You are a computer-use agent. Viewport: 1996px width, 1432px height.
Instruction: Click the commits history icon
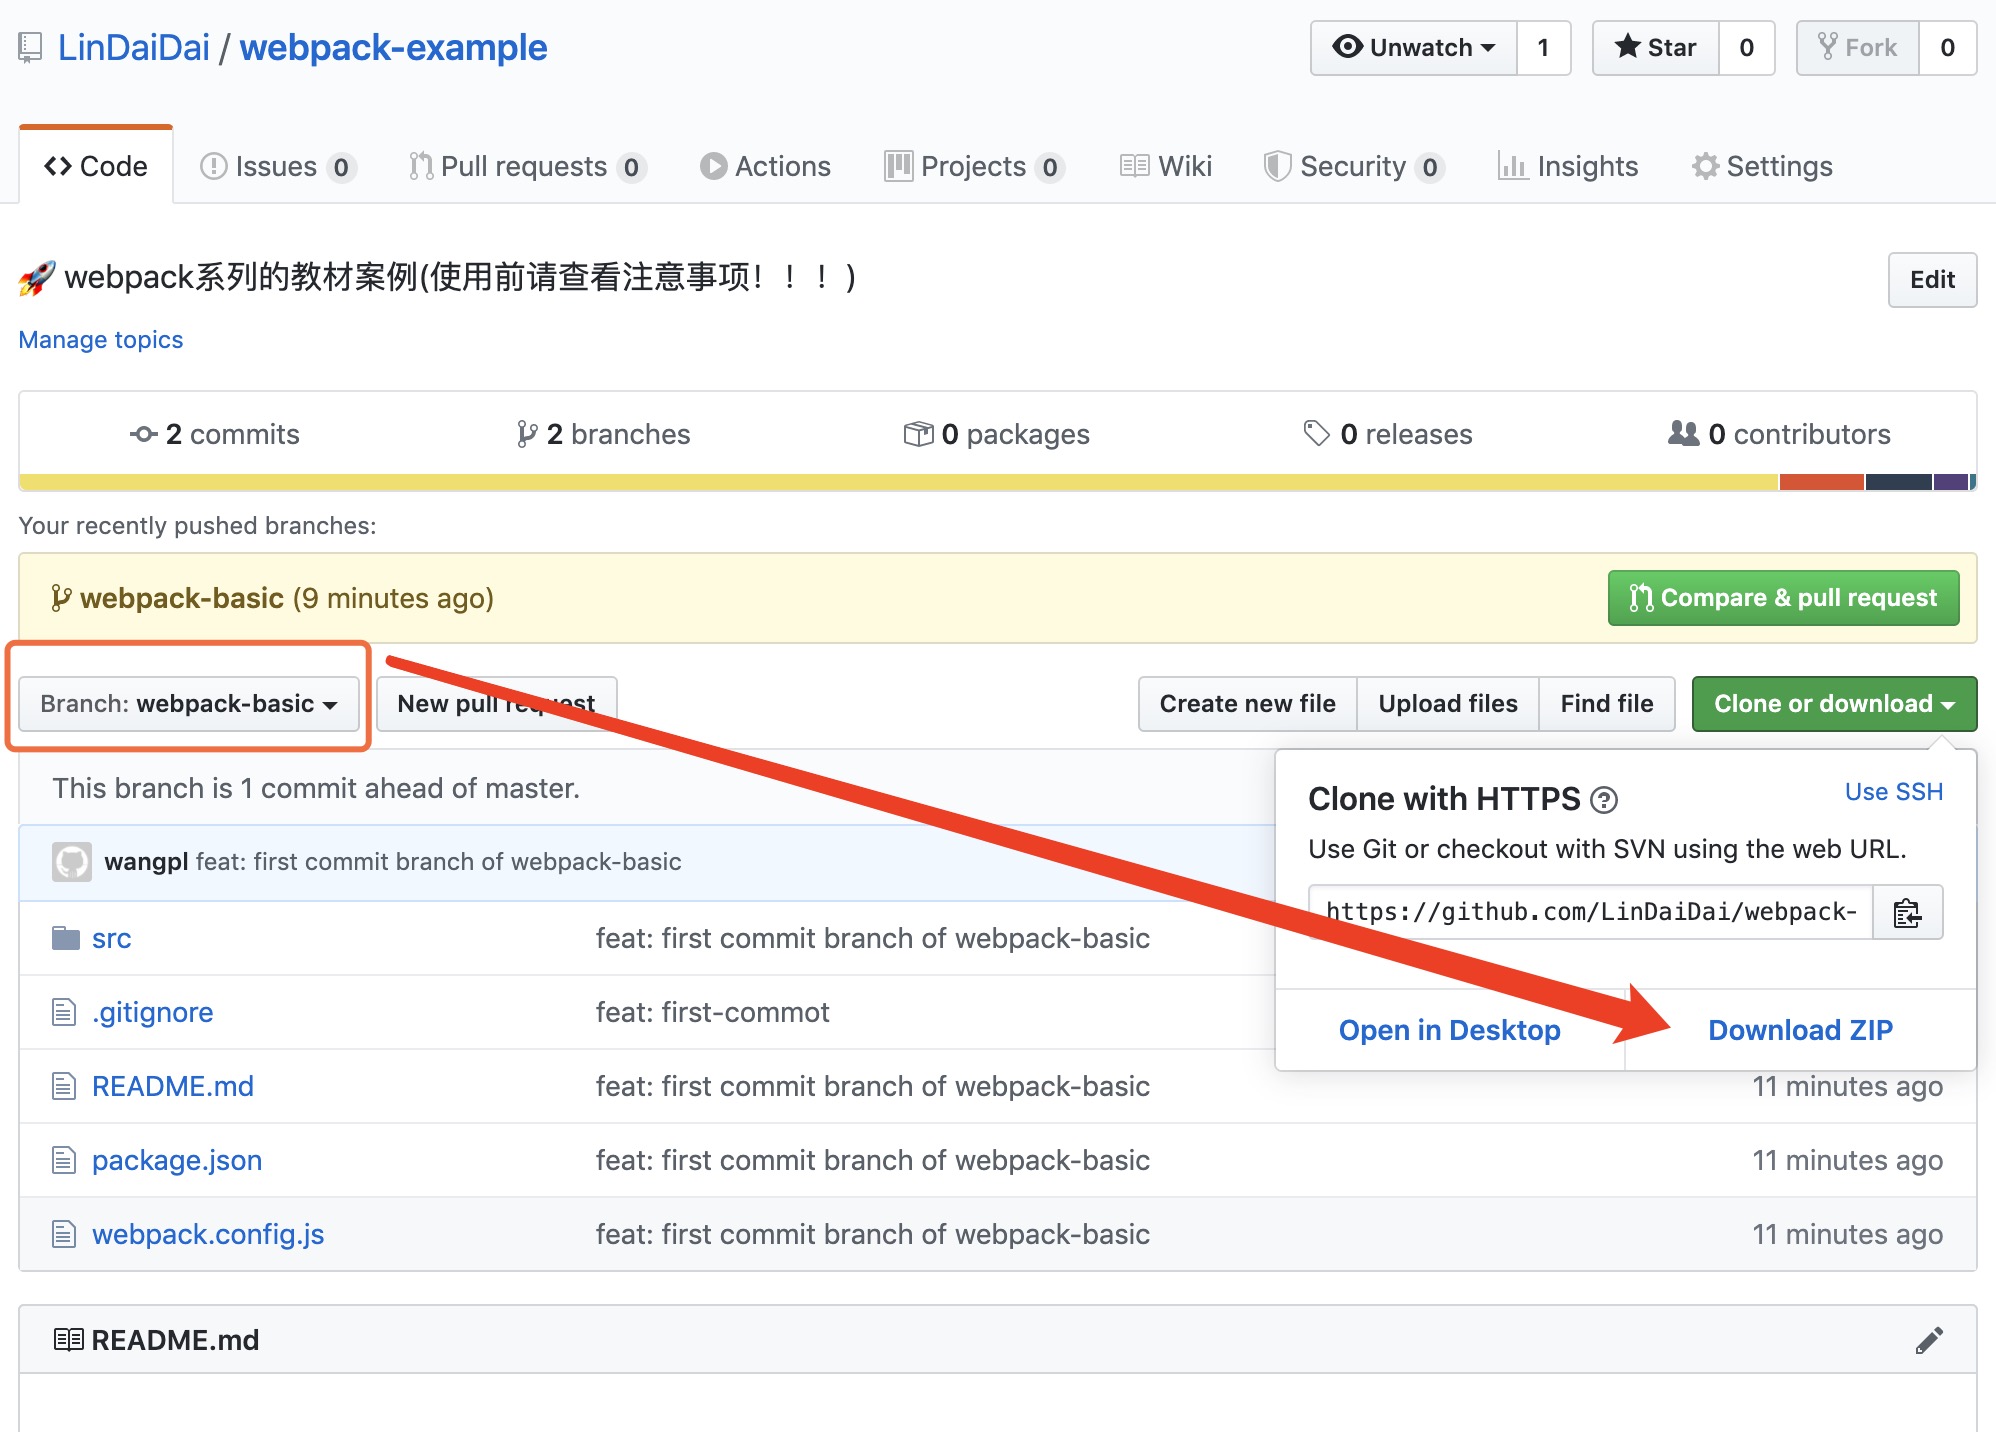(144, 434)
